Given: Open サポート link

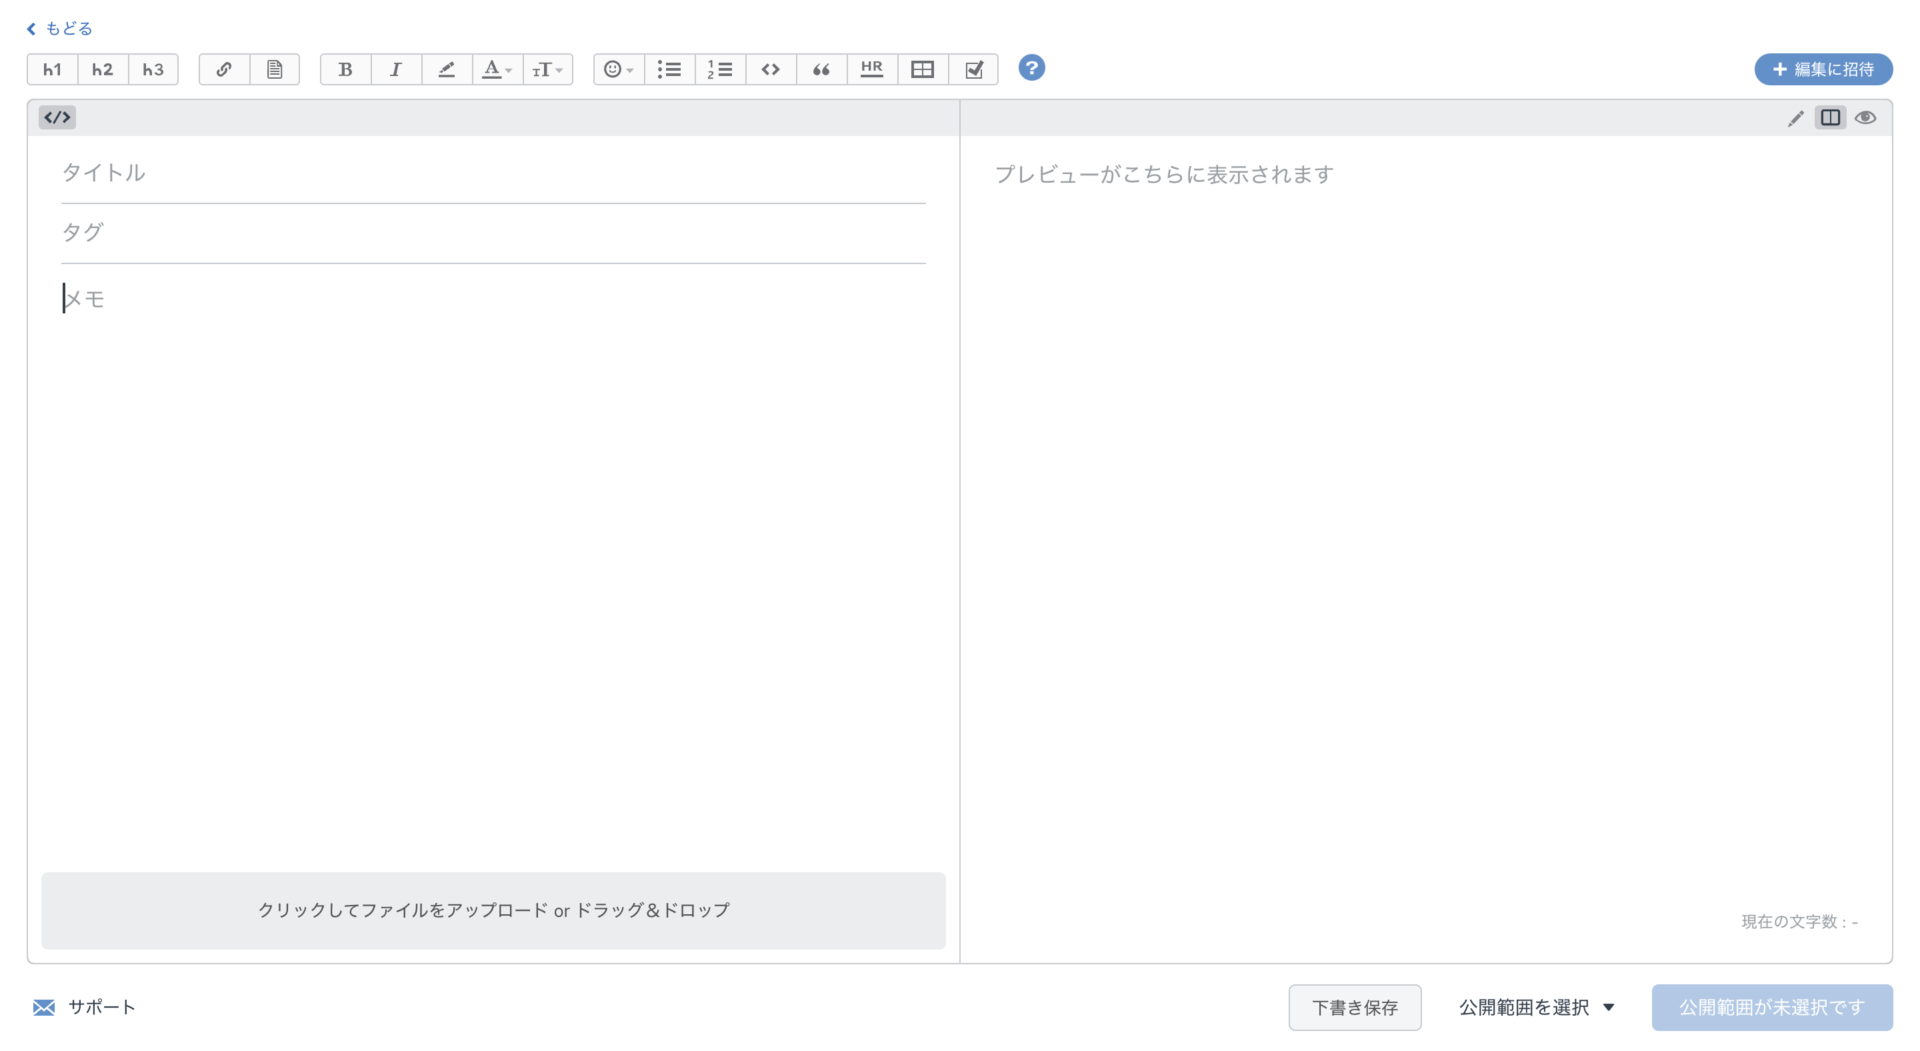Looking at the screenshot, I should point(101,1007).
